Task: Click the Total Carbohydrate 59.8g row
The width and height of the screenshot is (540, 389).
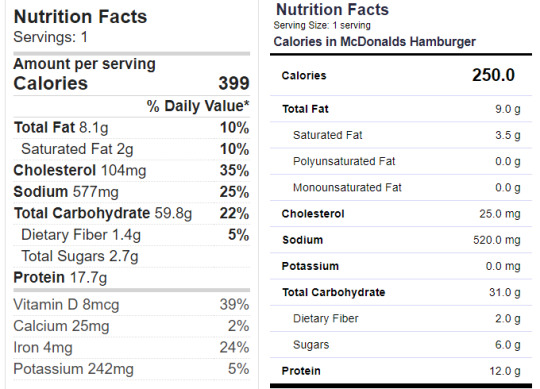Action: coord(132,213)
